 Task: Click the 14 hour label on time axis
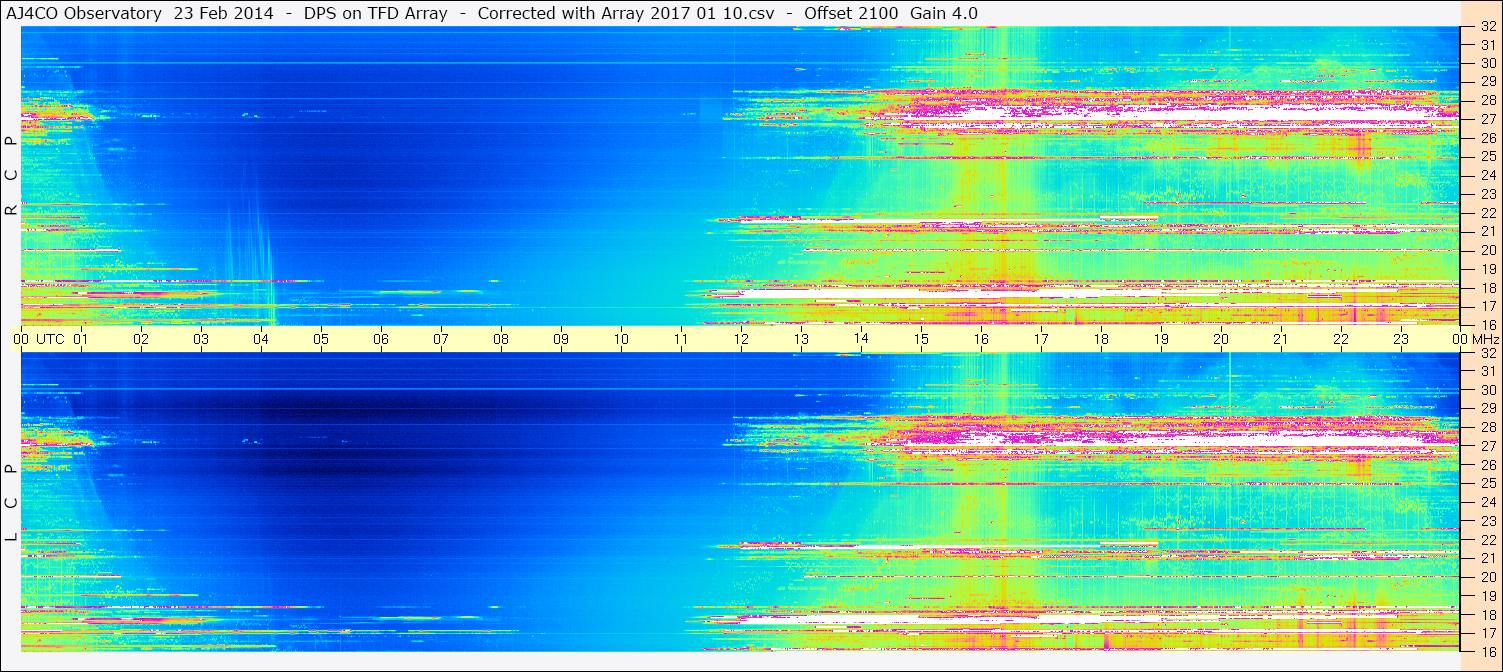pos(861,339)
